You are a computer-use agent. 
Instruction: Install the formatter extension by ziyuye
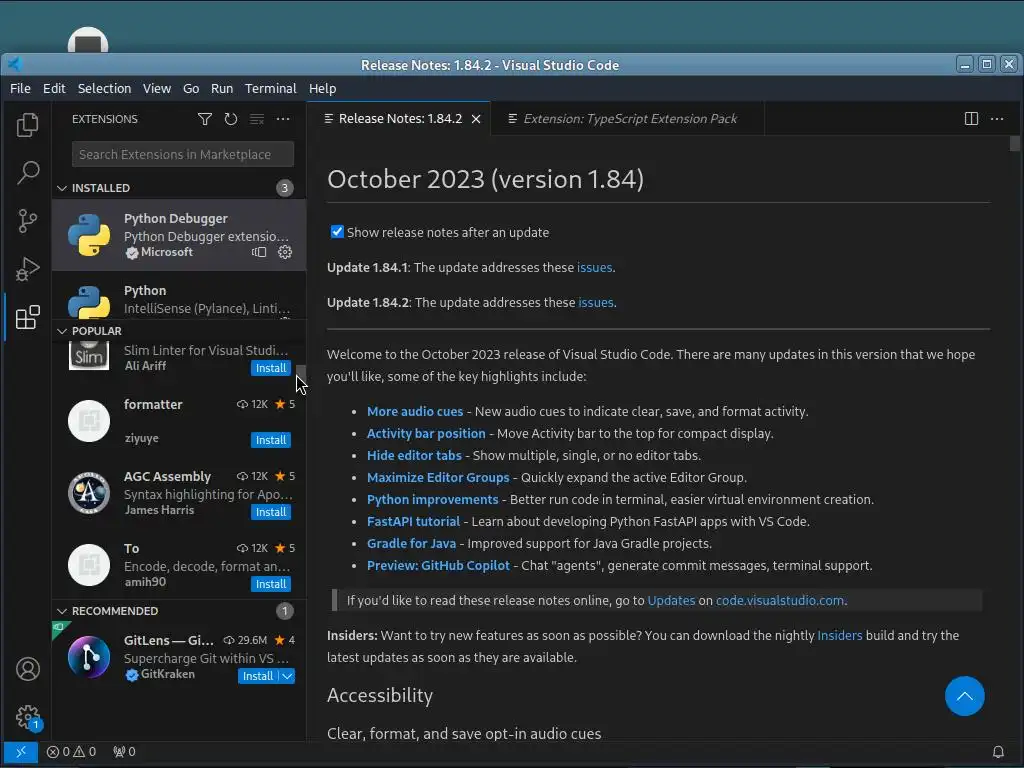point(270,440)
